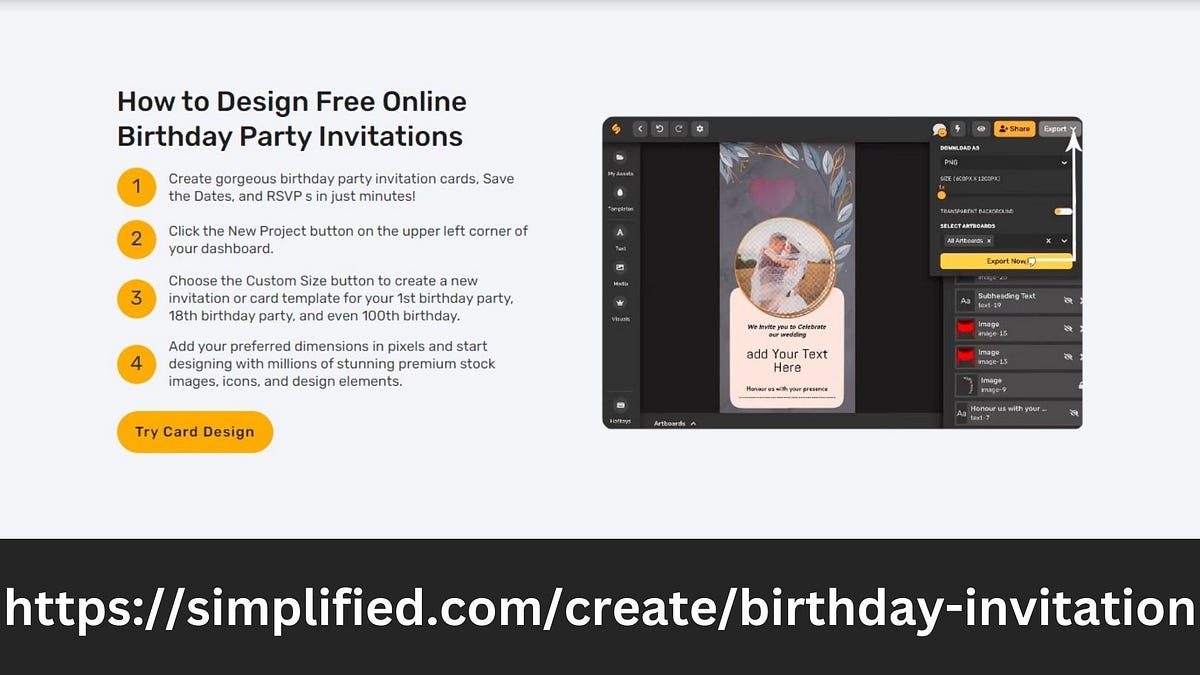Click the Try Card Design button
This screenshot has width=1200, height=675.
(x=194, y=431)
